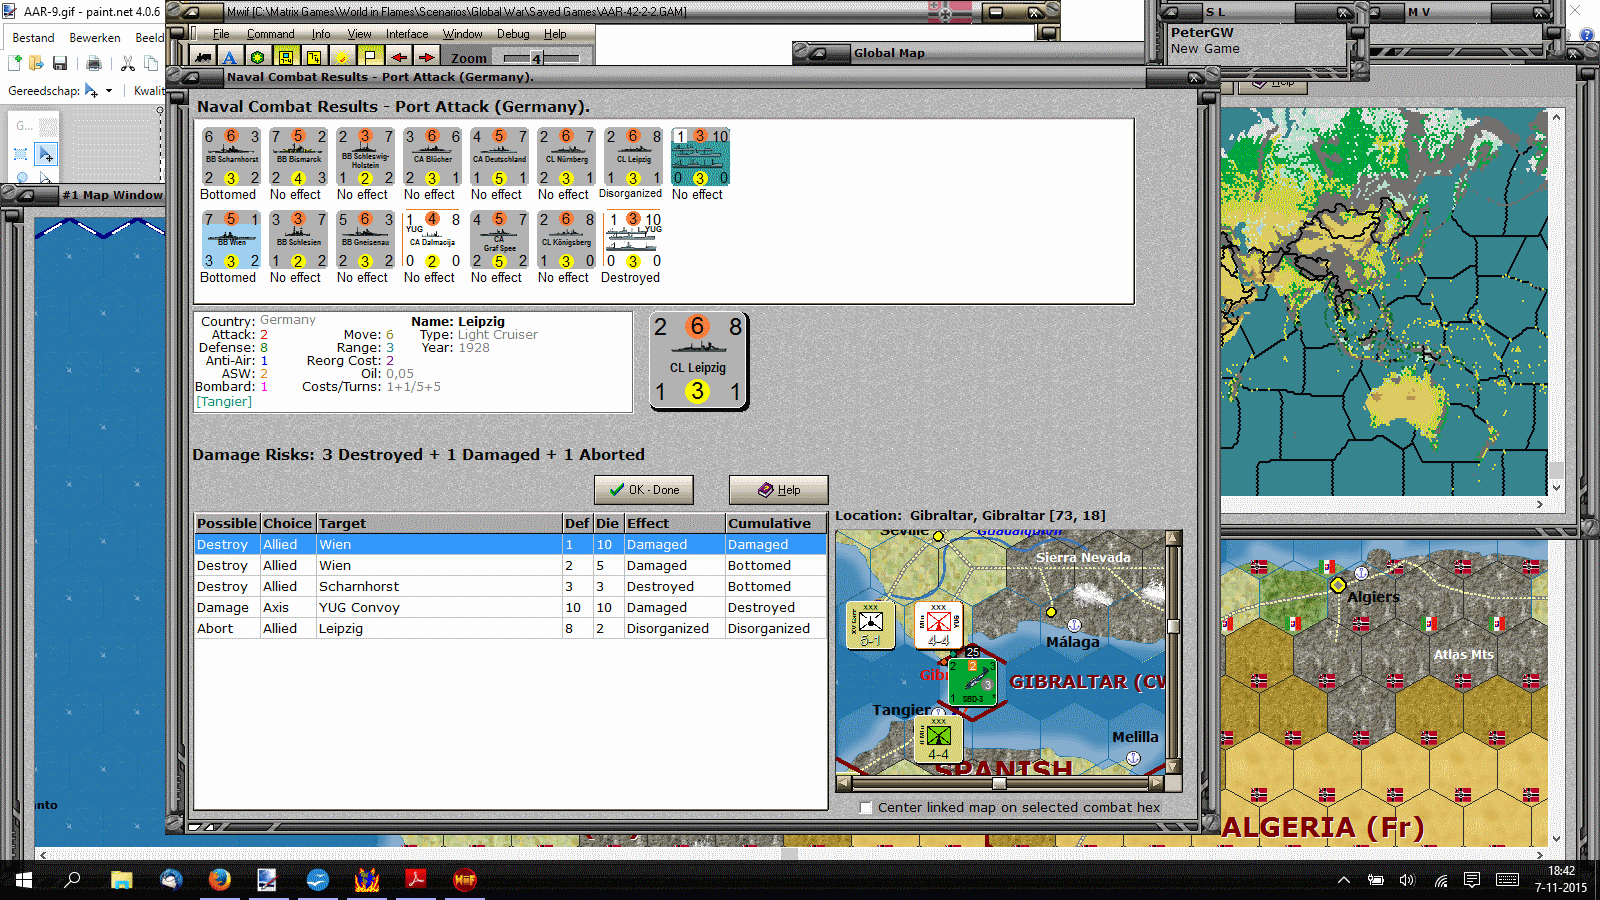Select the CL Königsberg unit counter
The width and height of the screenshot is (1600, 900).
tap(566, 240)
